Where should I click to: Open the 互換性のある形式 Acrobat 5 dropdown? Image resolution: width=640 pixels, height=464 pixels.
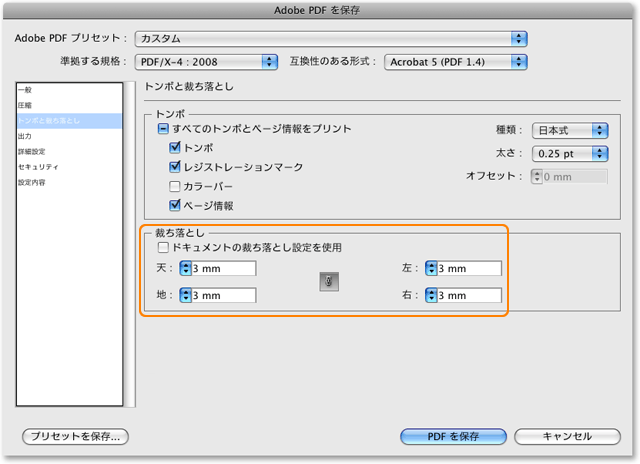click(456, 62)
